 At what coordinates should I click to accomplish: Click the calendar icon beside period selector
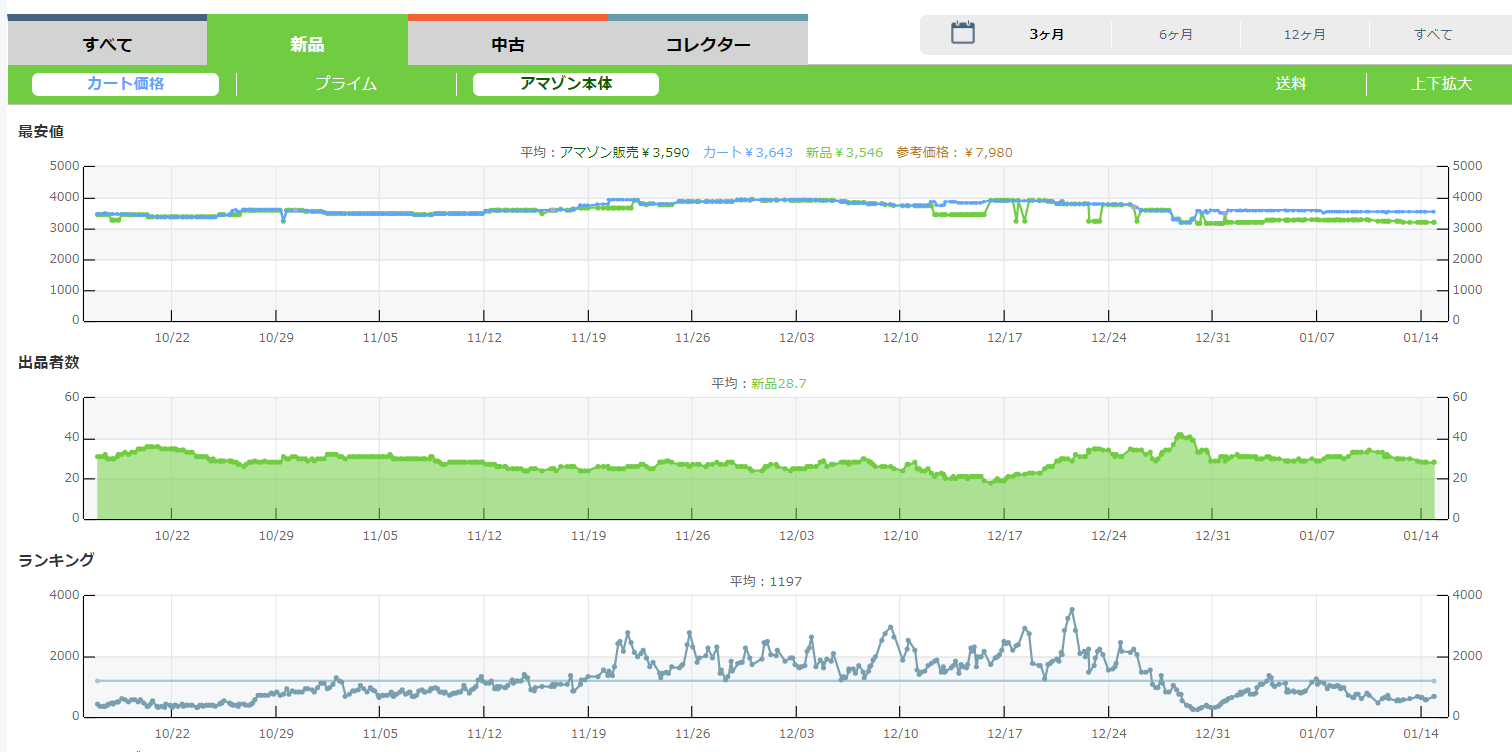point(962,33)
